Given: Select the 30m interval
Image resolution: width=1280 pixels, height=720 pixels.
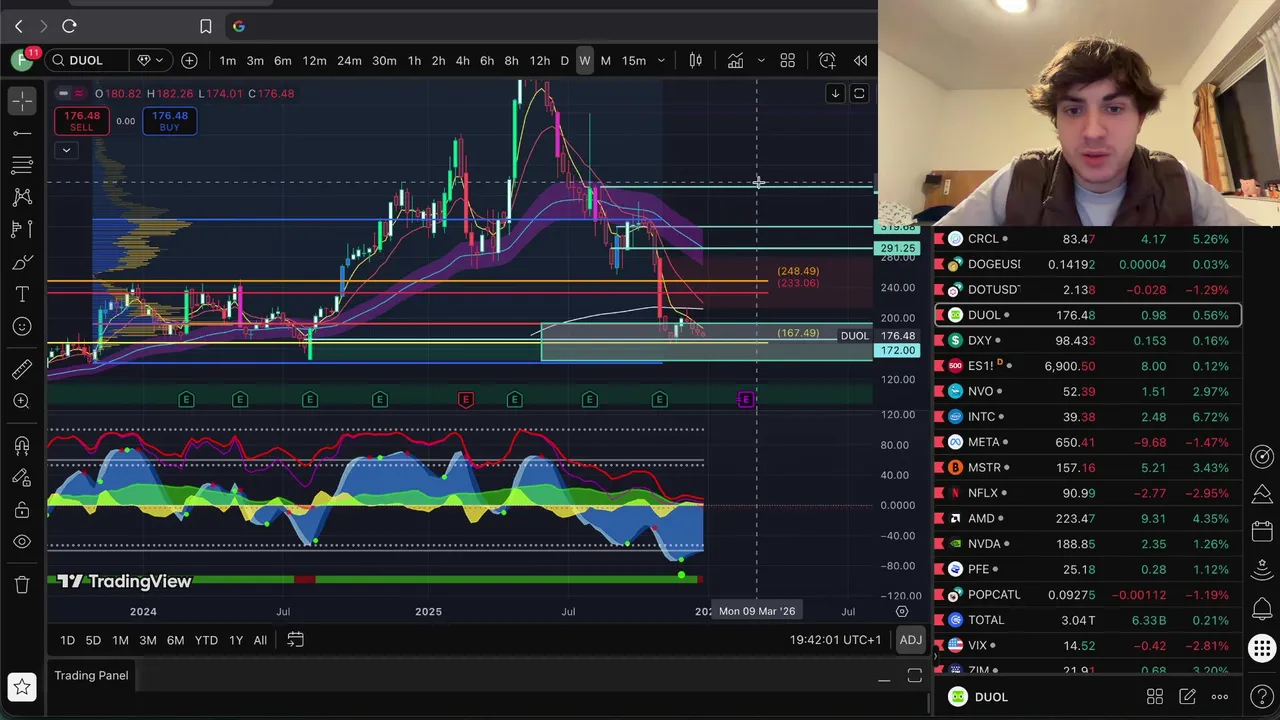Looking at the screenshot, I should click(x=384, y=61).
